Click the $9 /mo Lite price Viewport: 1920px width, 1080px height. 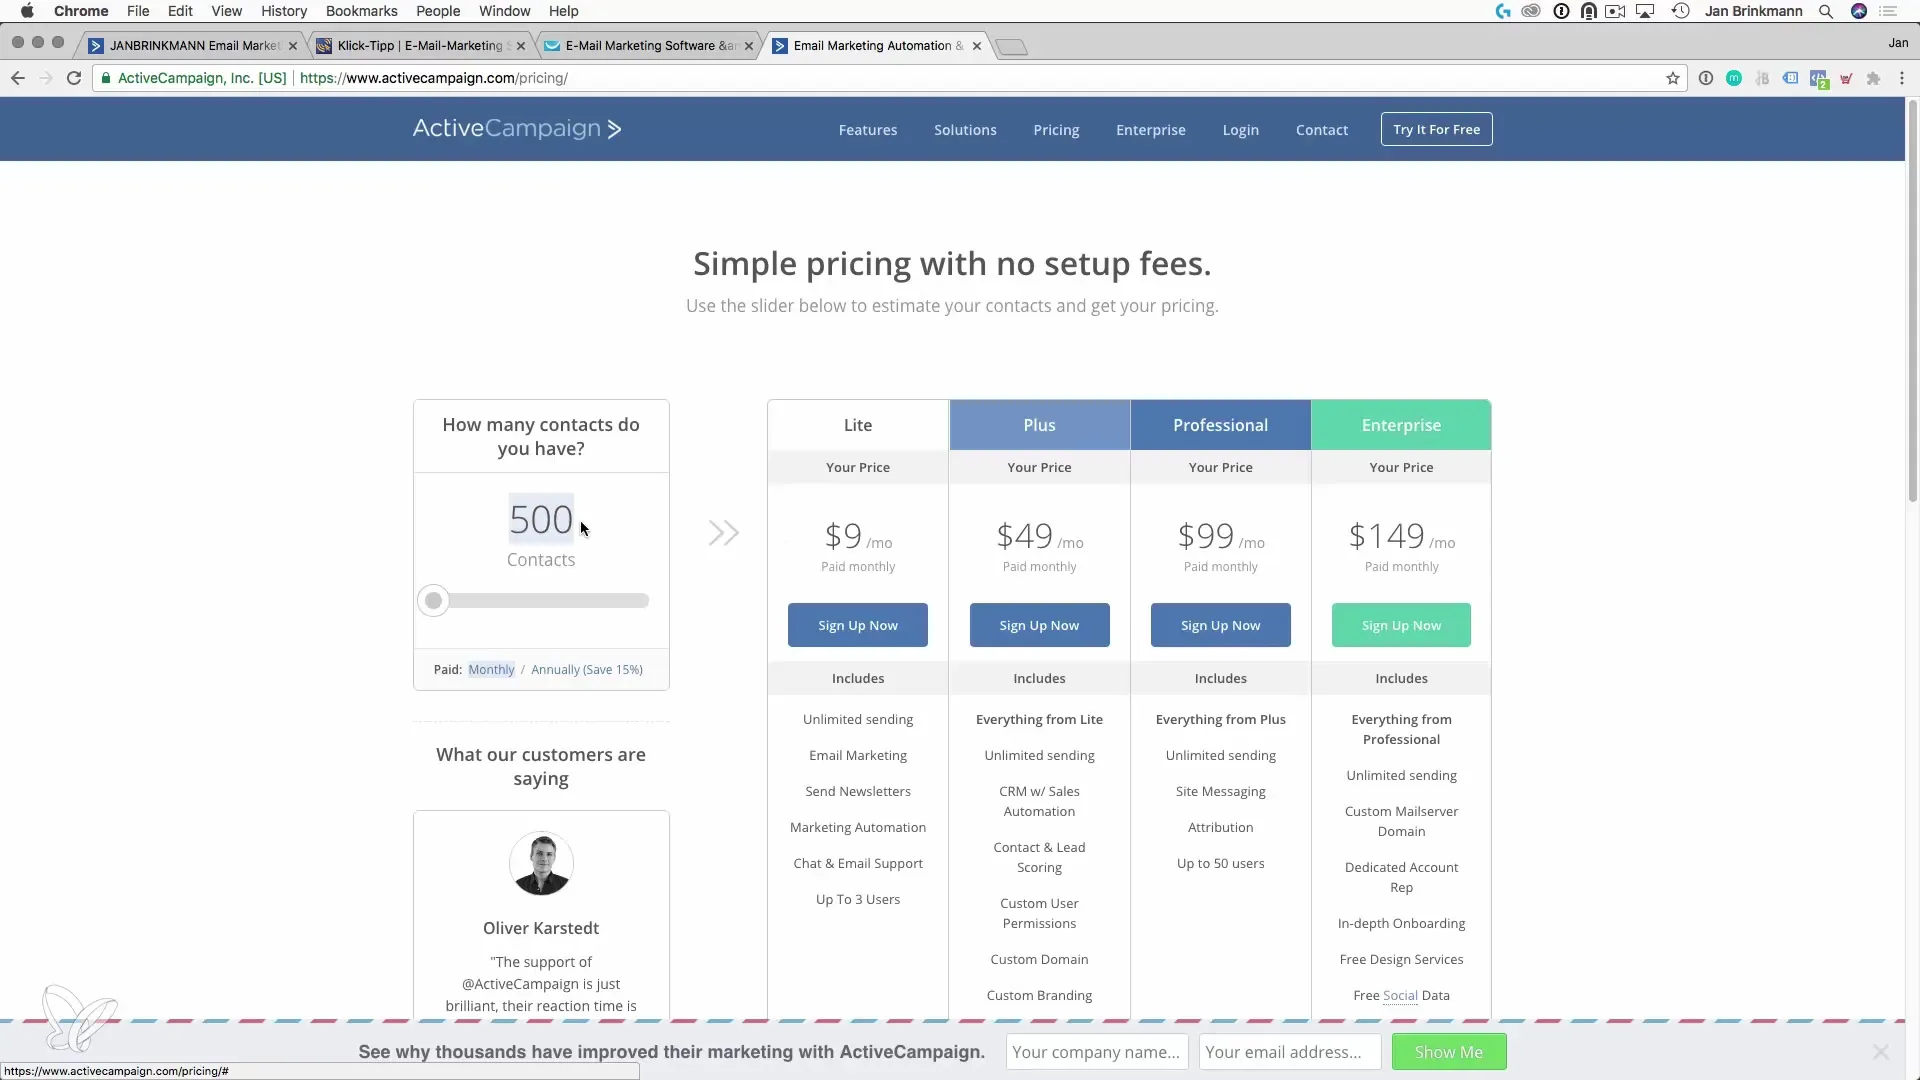point(858,537)
